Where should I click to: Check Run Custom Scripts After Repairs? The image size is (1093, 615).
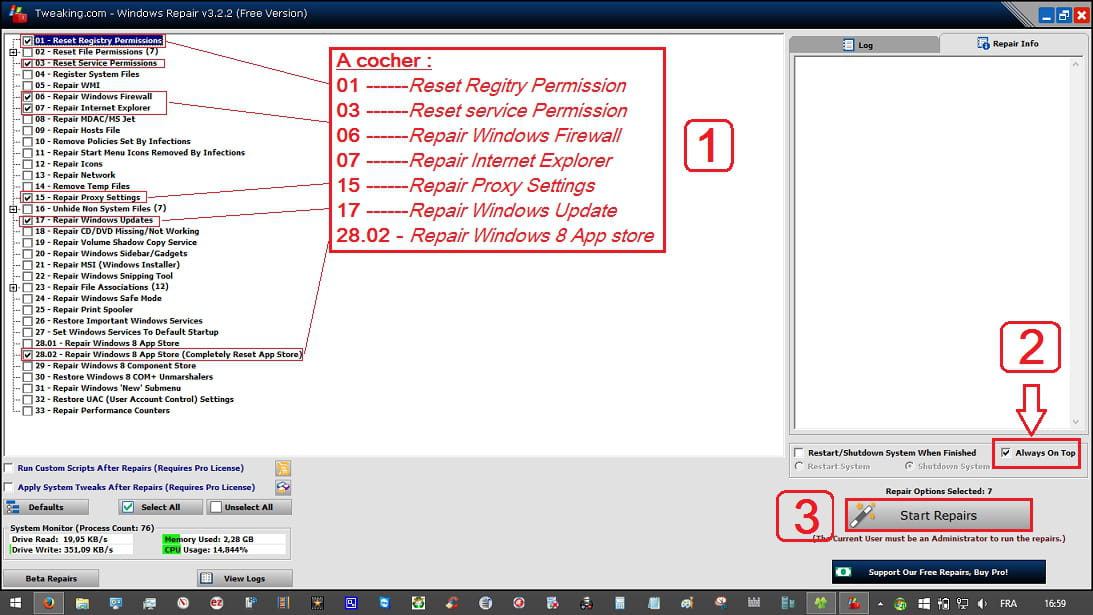9,468
